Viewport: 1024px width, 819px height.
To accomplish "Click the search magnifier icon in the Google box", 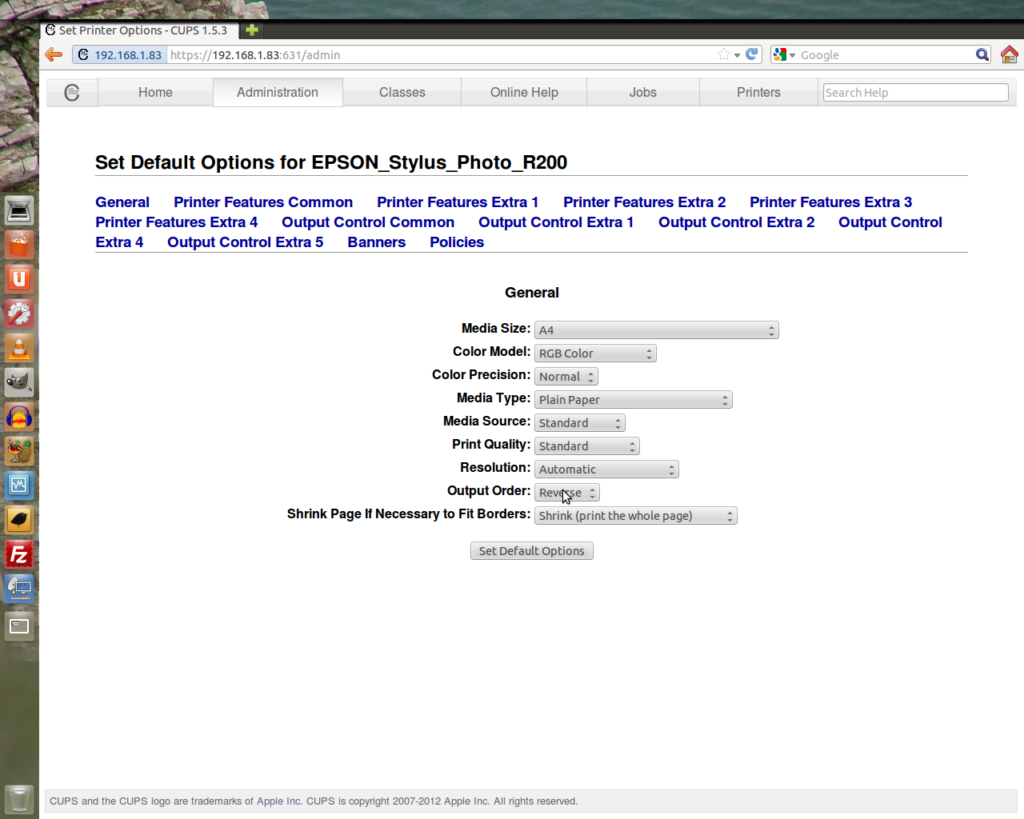I will click(x=982, y=55).
